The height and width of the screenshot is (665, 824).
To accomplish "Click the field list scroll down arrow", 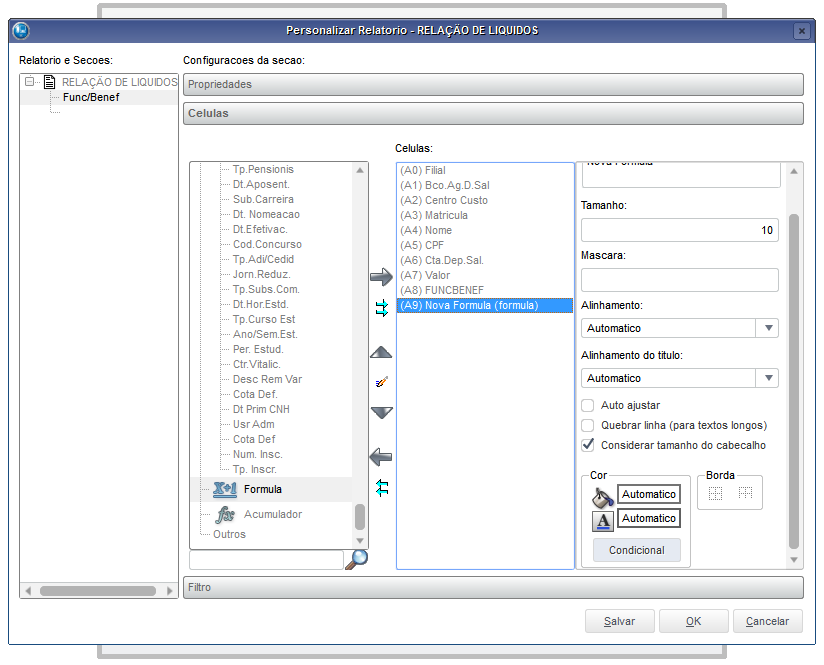I will click(360, 540).
